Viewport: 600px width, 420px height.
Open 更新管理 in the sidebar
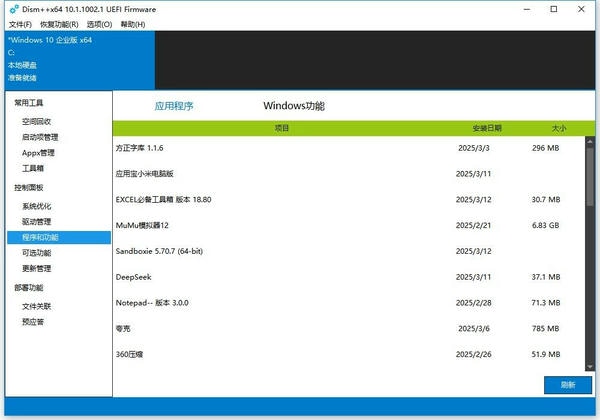click(36, 269)
